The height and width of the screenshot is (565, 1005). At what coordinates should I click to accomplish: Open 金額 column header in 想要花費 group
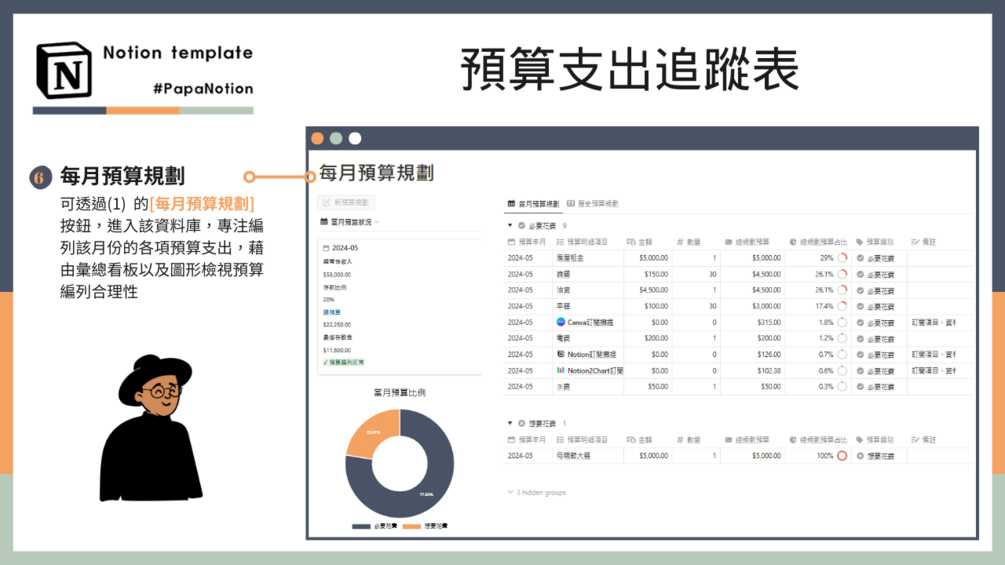(640, 439)
